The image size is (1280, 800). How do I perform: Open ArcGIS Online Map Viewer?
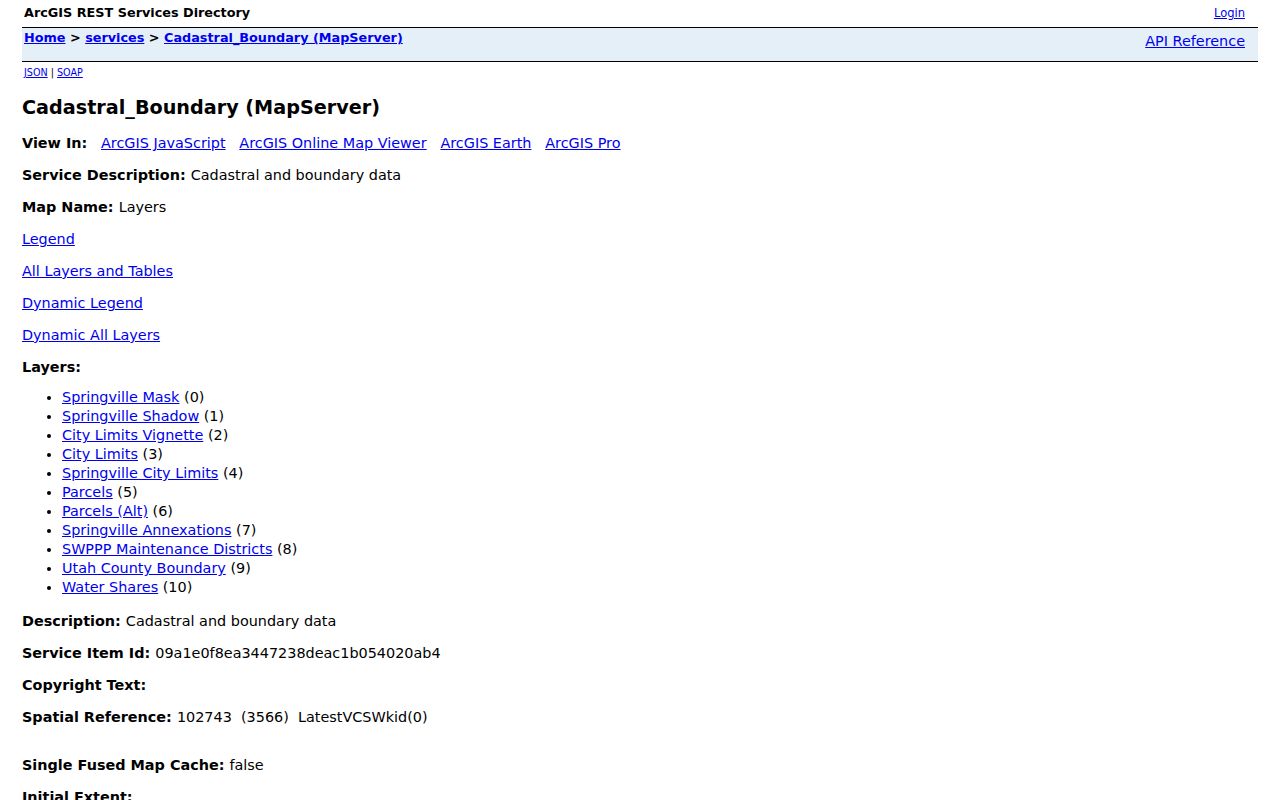coord(333,143)
